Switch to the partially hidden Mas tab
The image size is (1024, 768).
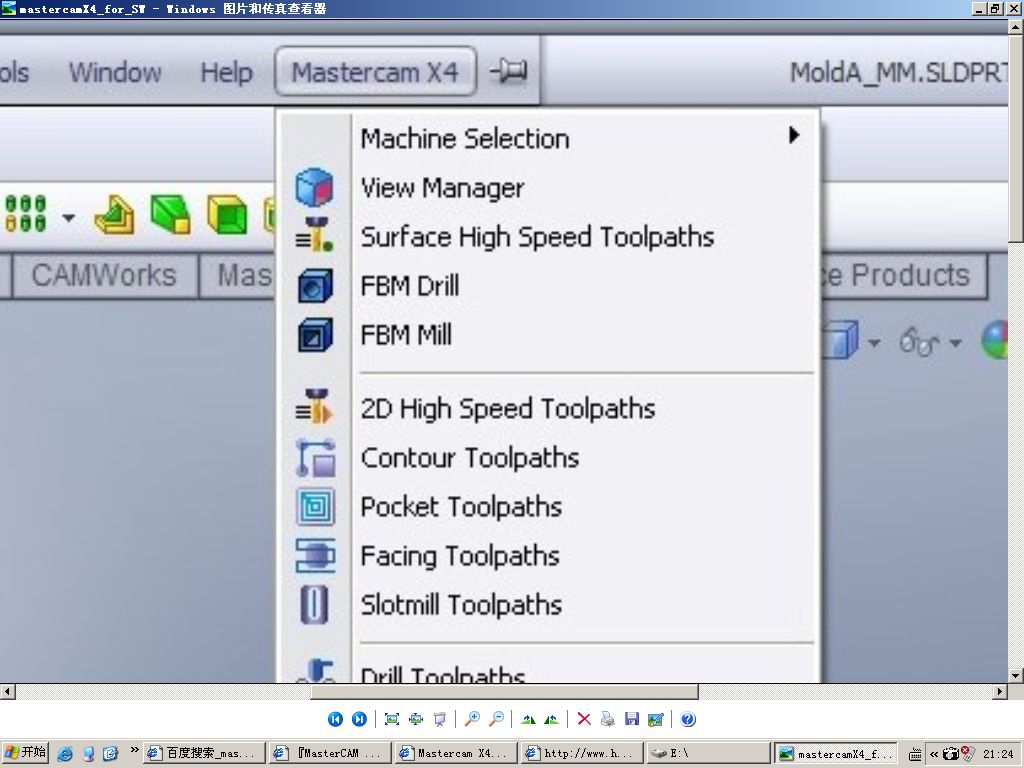click(238, 276)
